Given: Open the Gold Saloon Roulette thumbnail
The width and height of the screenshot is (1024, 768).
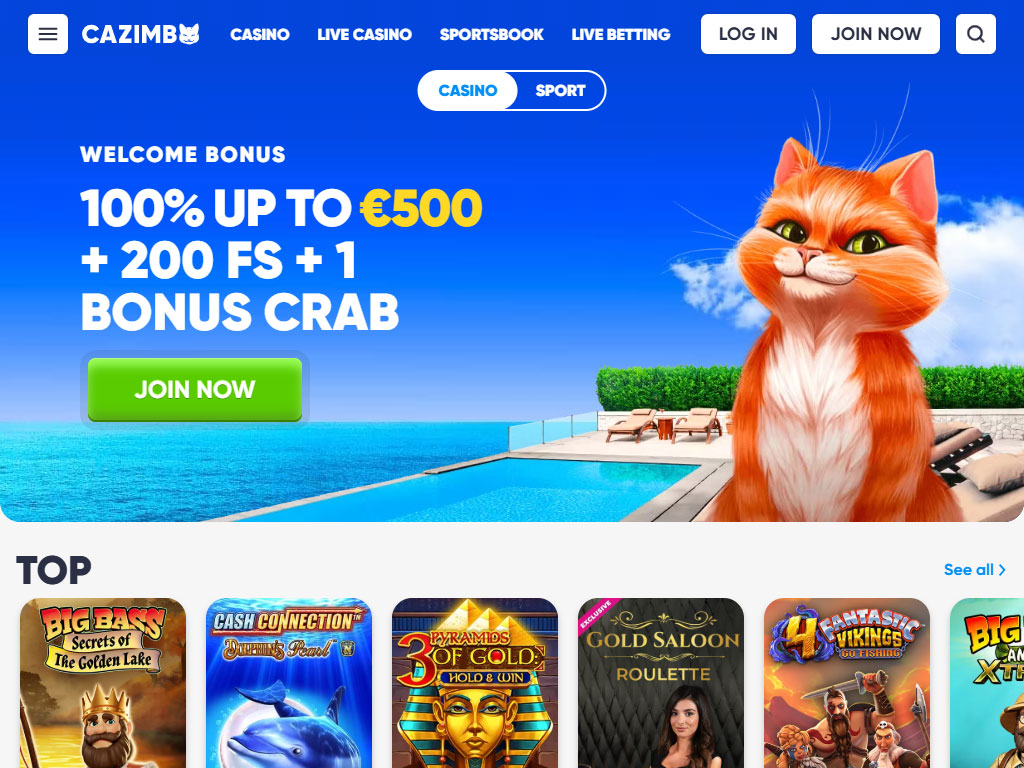Looking at the screenshot, I should tap(661, 682).
